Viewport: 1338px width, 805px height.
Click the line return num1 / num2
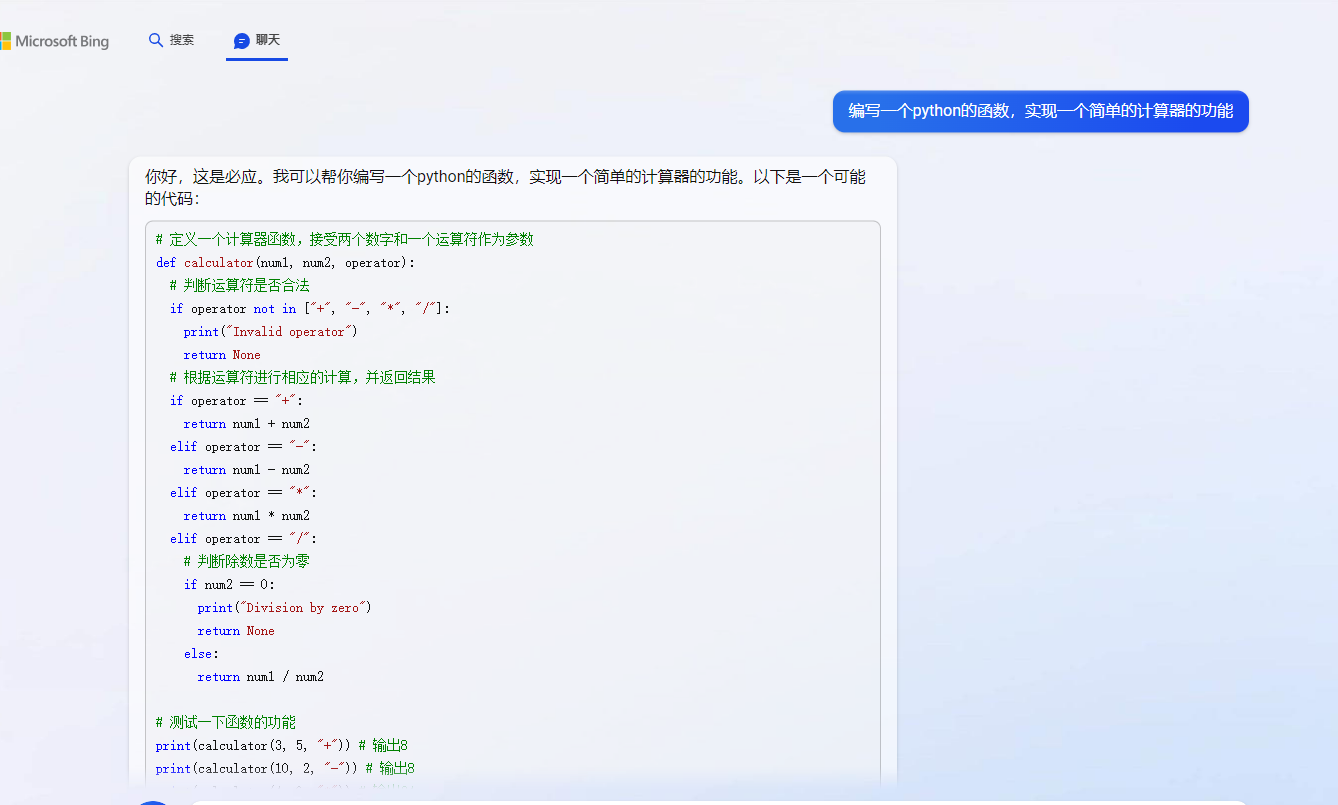click(x=261, y=677)
